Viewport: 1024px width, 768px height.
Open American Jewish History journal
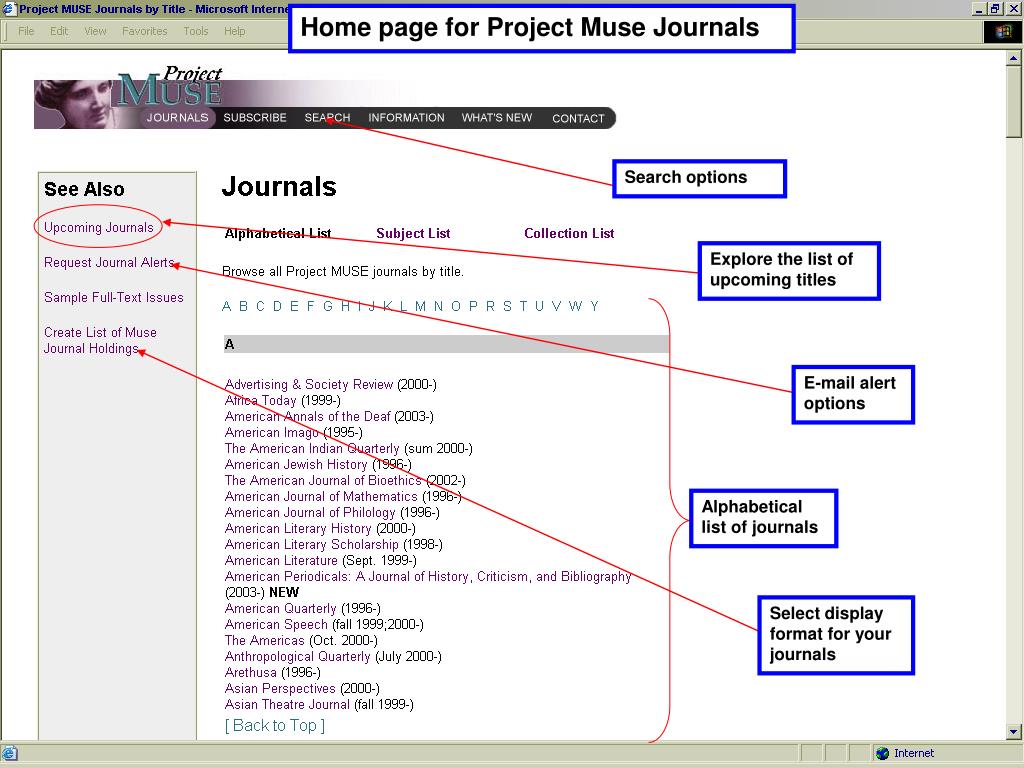tap(296, 464)
